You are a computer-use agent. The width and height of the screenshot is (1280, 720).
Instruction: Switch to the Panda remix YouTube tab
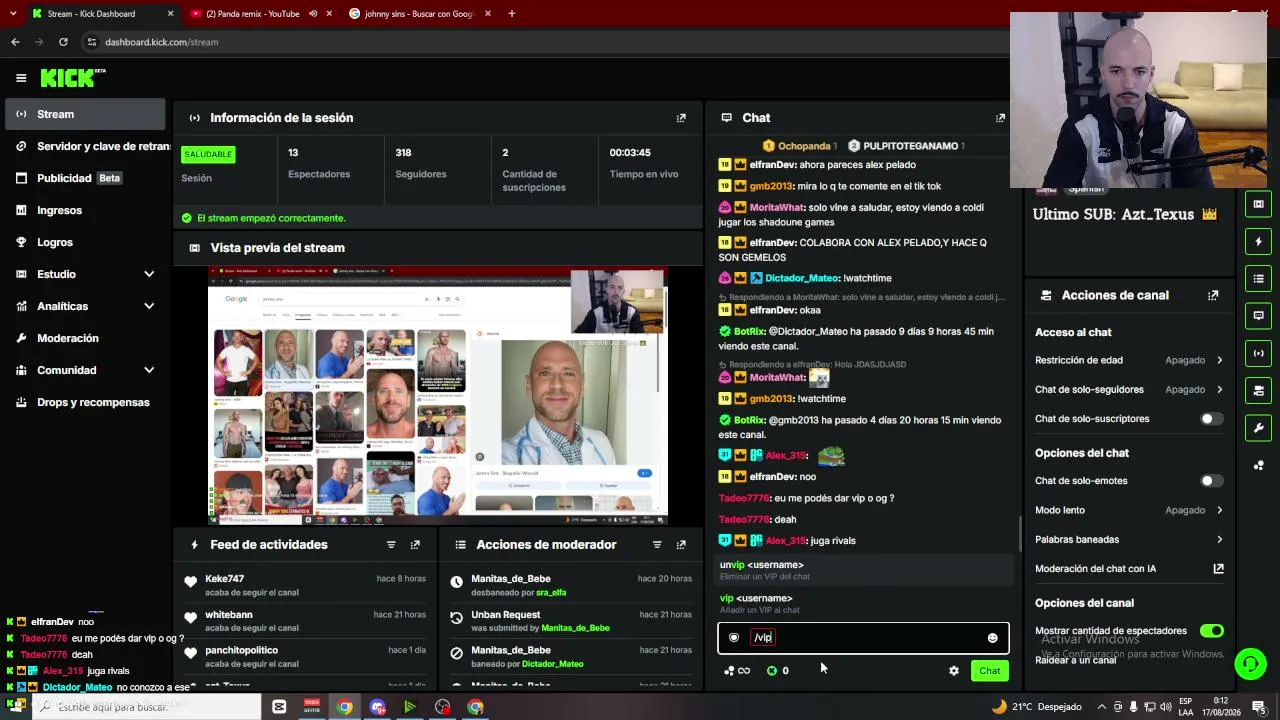tap(260, 14)
